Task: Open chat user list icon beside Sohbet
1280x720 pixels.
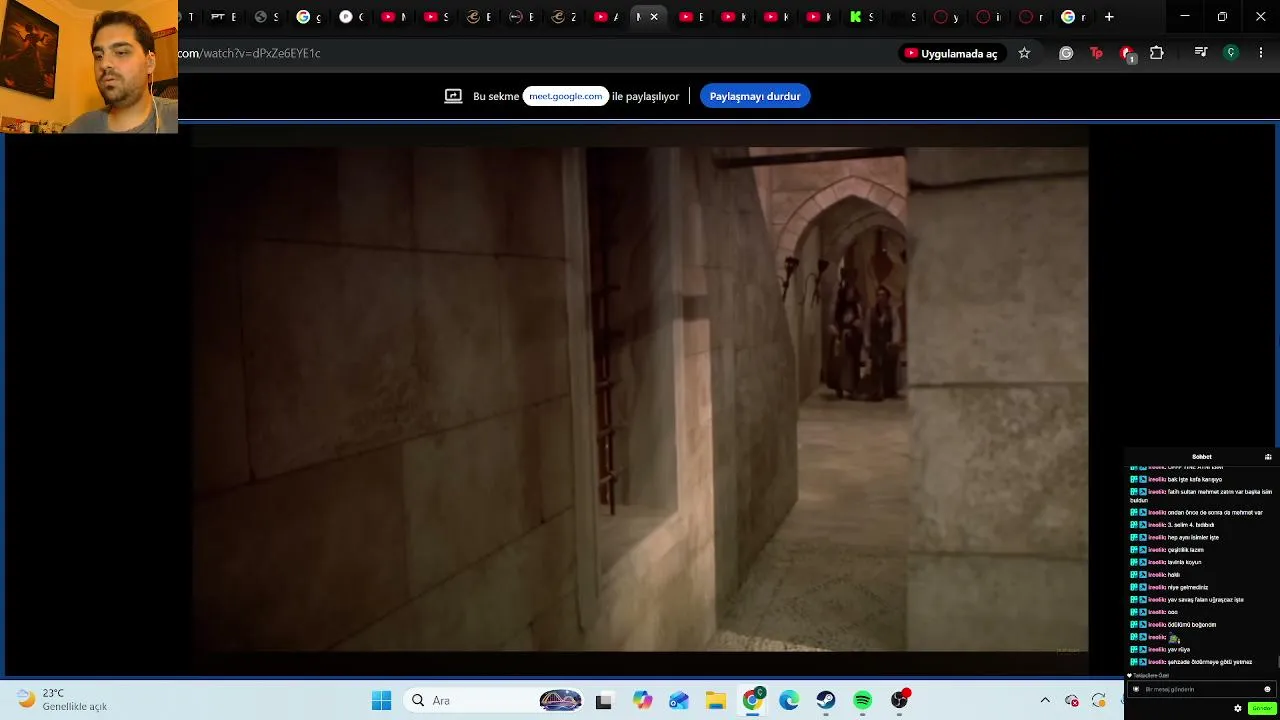Action: [1268, 457]
